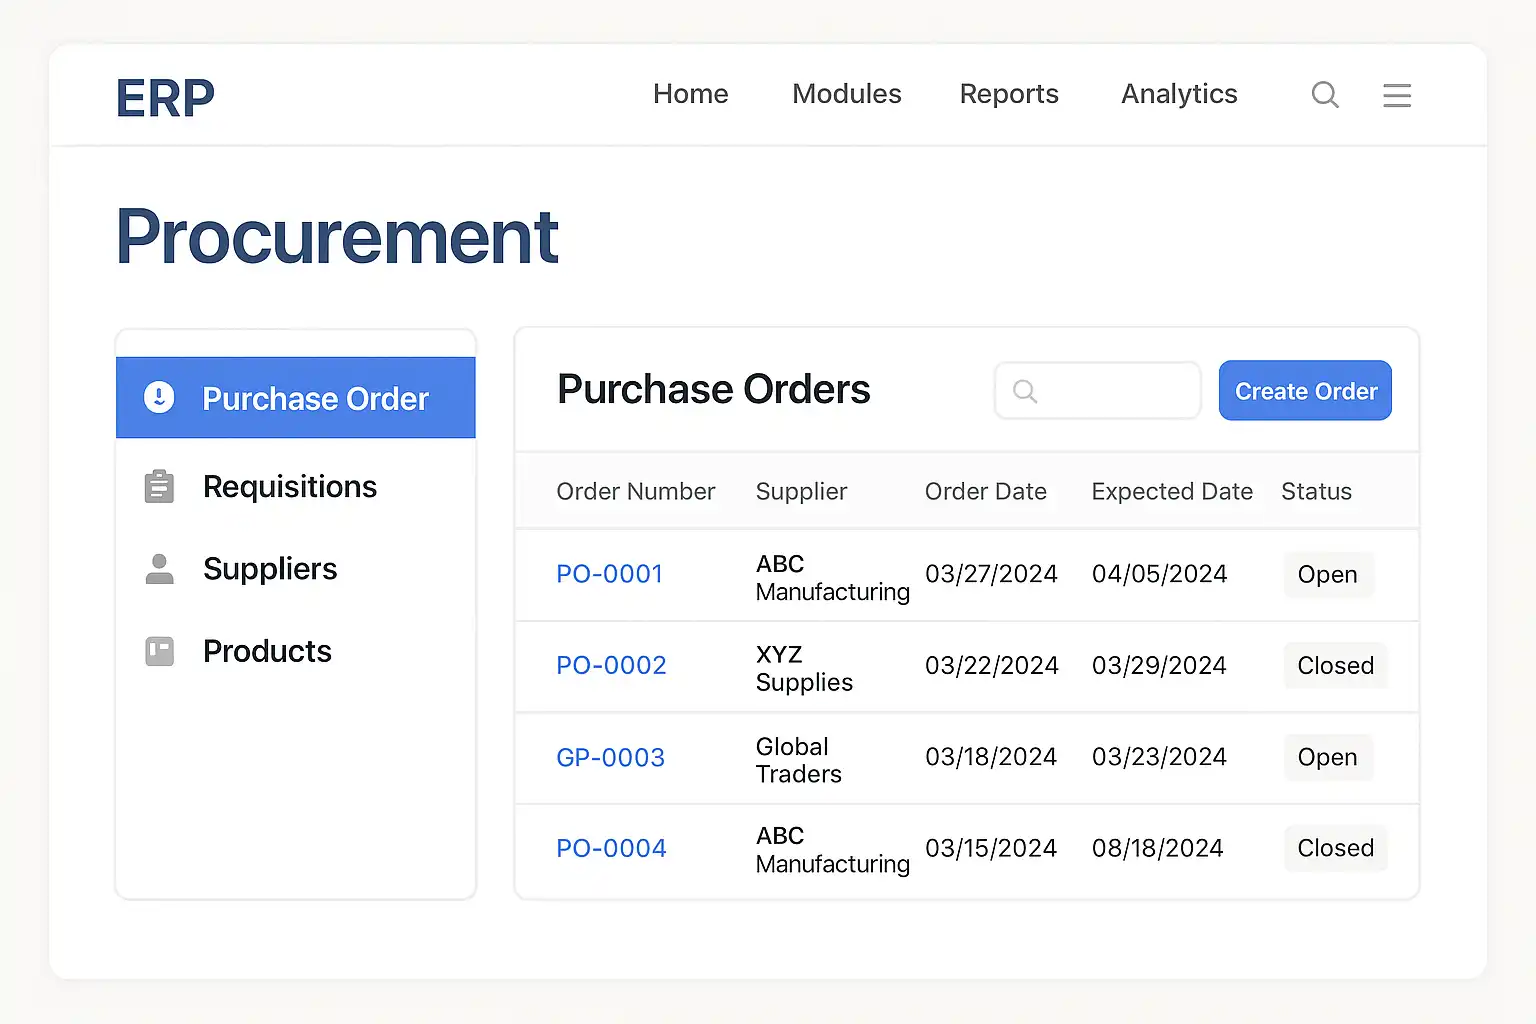Screen dimensions: 1536x1024
Task: Open purchase order PO-0001 link
Action: coord(610,574)
